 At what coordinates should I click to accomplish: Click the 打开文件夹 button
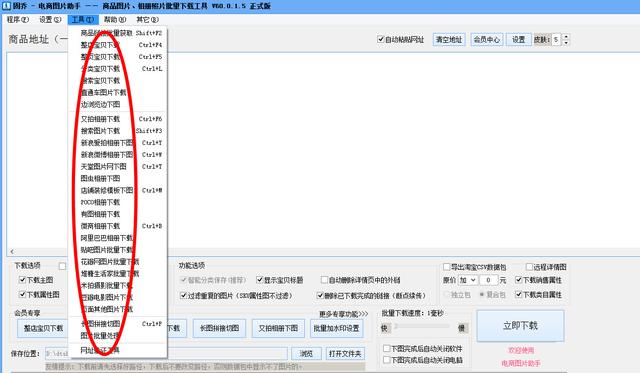[345, 354]
